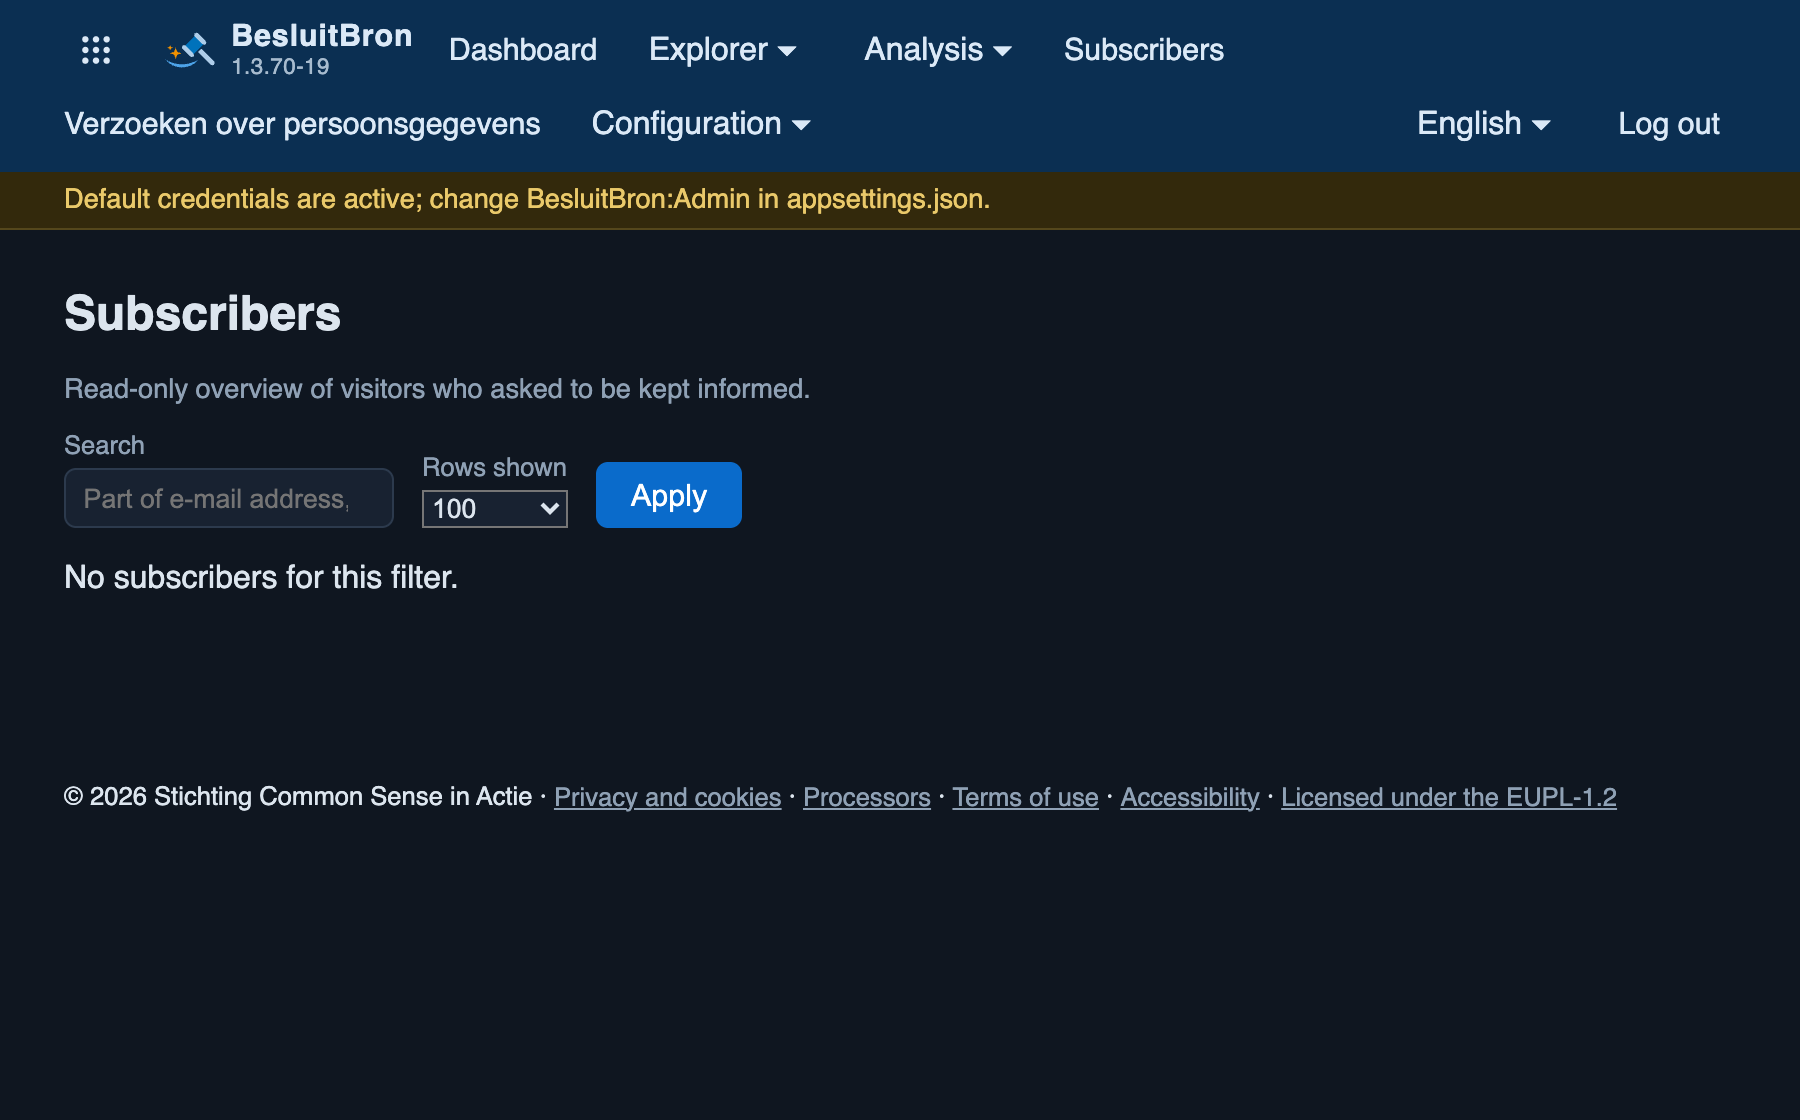Click the Apply button

click(x=669, y=495)
